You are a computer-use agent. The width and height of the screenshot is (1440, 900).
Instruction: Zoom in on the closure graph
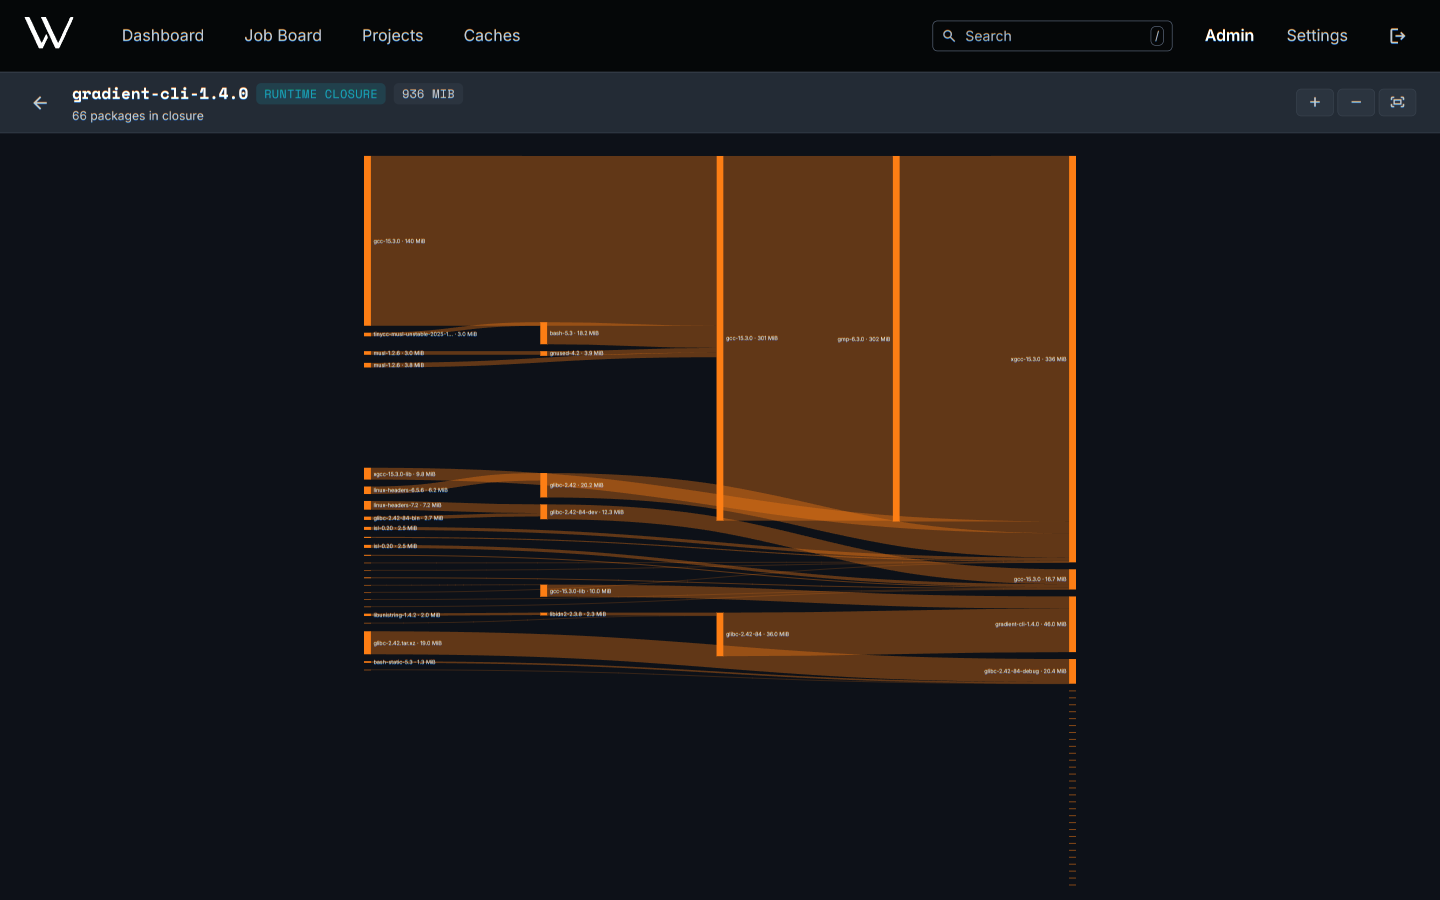click(1315, 102)
